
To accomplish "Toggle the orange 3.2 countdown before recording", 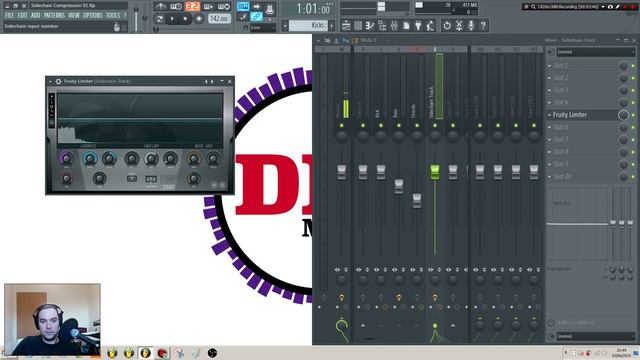I will coord(192,7).
